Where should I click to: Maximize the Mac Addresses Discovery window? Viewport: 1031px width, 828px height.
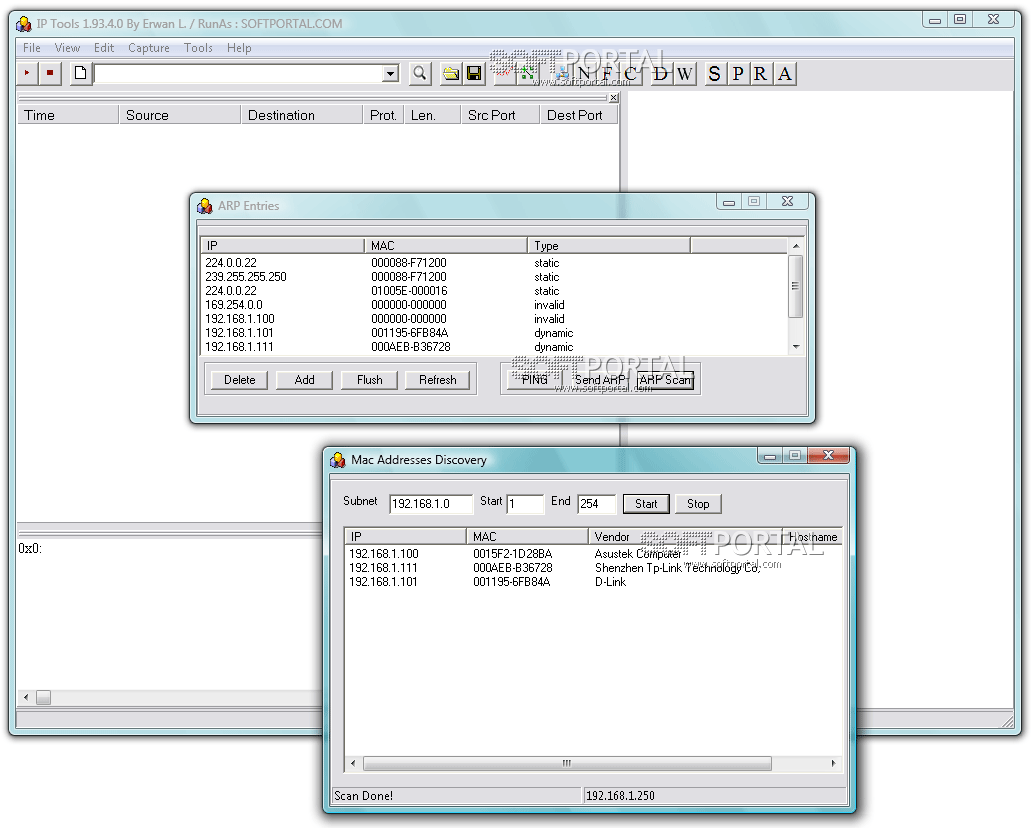[795, 455]
